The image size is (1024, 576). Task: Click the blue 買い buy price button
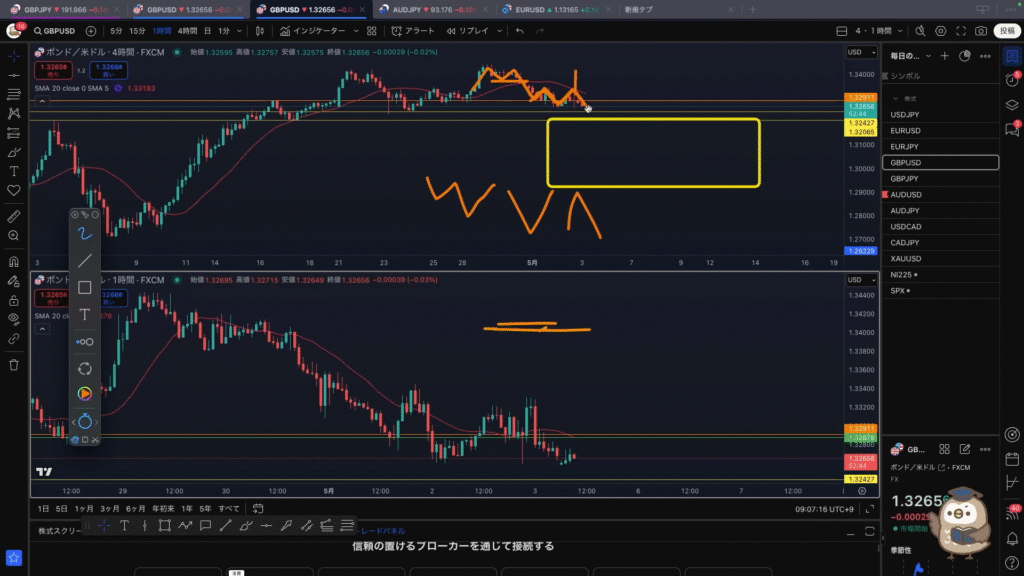[x=108, y=70]
